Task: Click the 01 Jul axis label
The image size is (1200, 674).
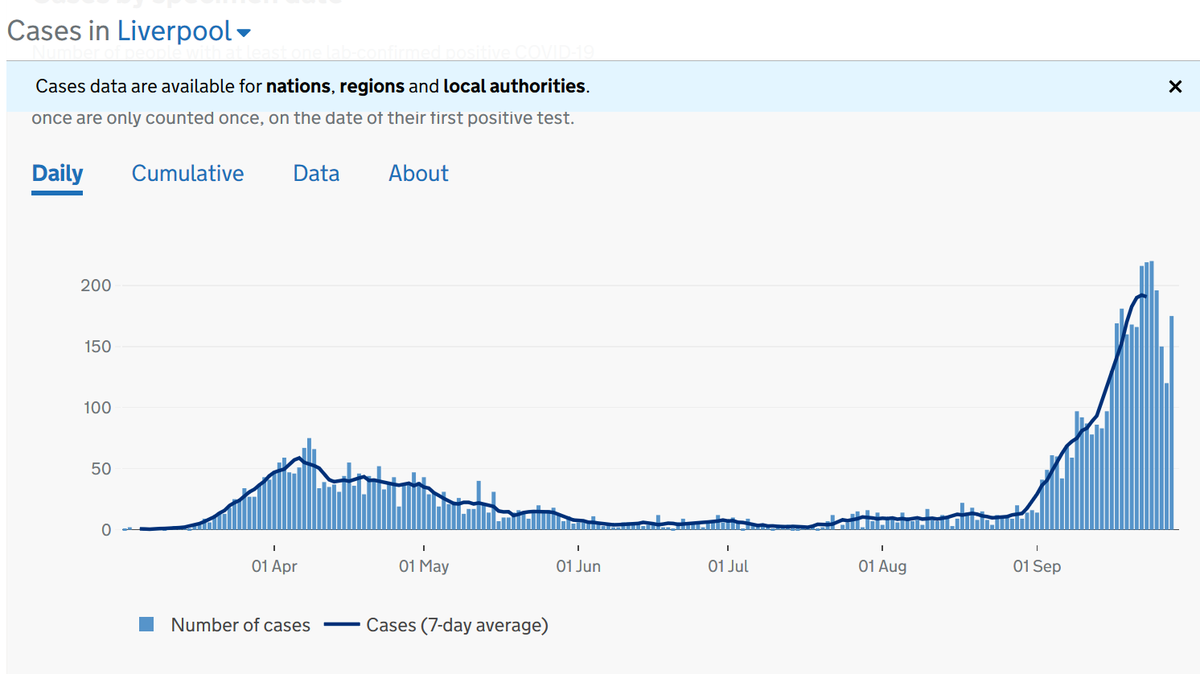Action: [x=728, y=566]
